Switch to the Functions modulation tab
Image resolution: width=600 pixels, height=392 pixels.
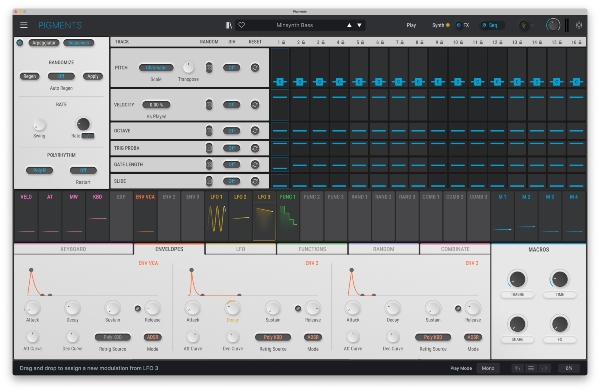[312, 249]
